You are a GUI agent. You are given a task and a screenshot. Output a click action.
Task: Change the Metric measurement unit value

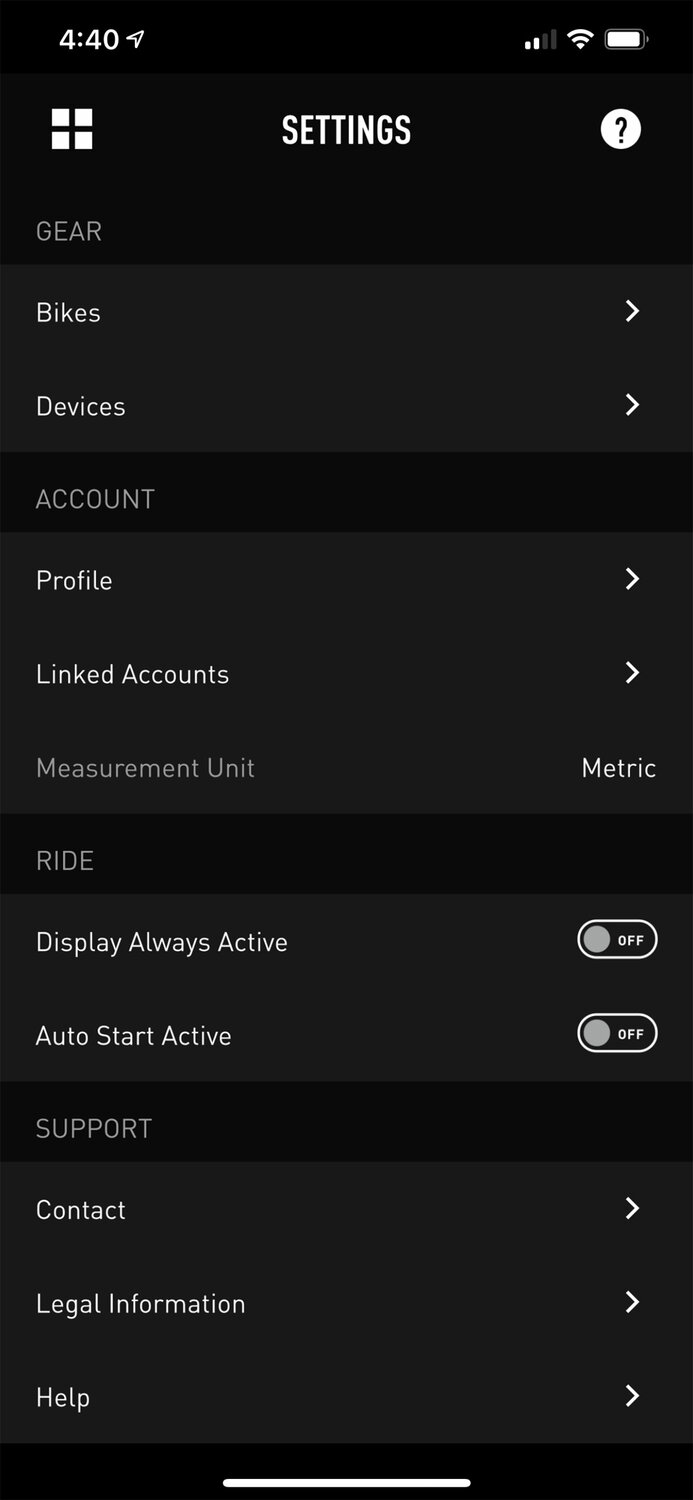click(618, 768)
